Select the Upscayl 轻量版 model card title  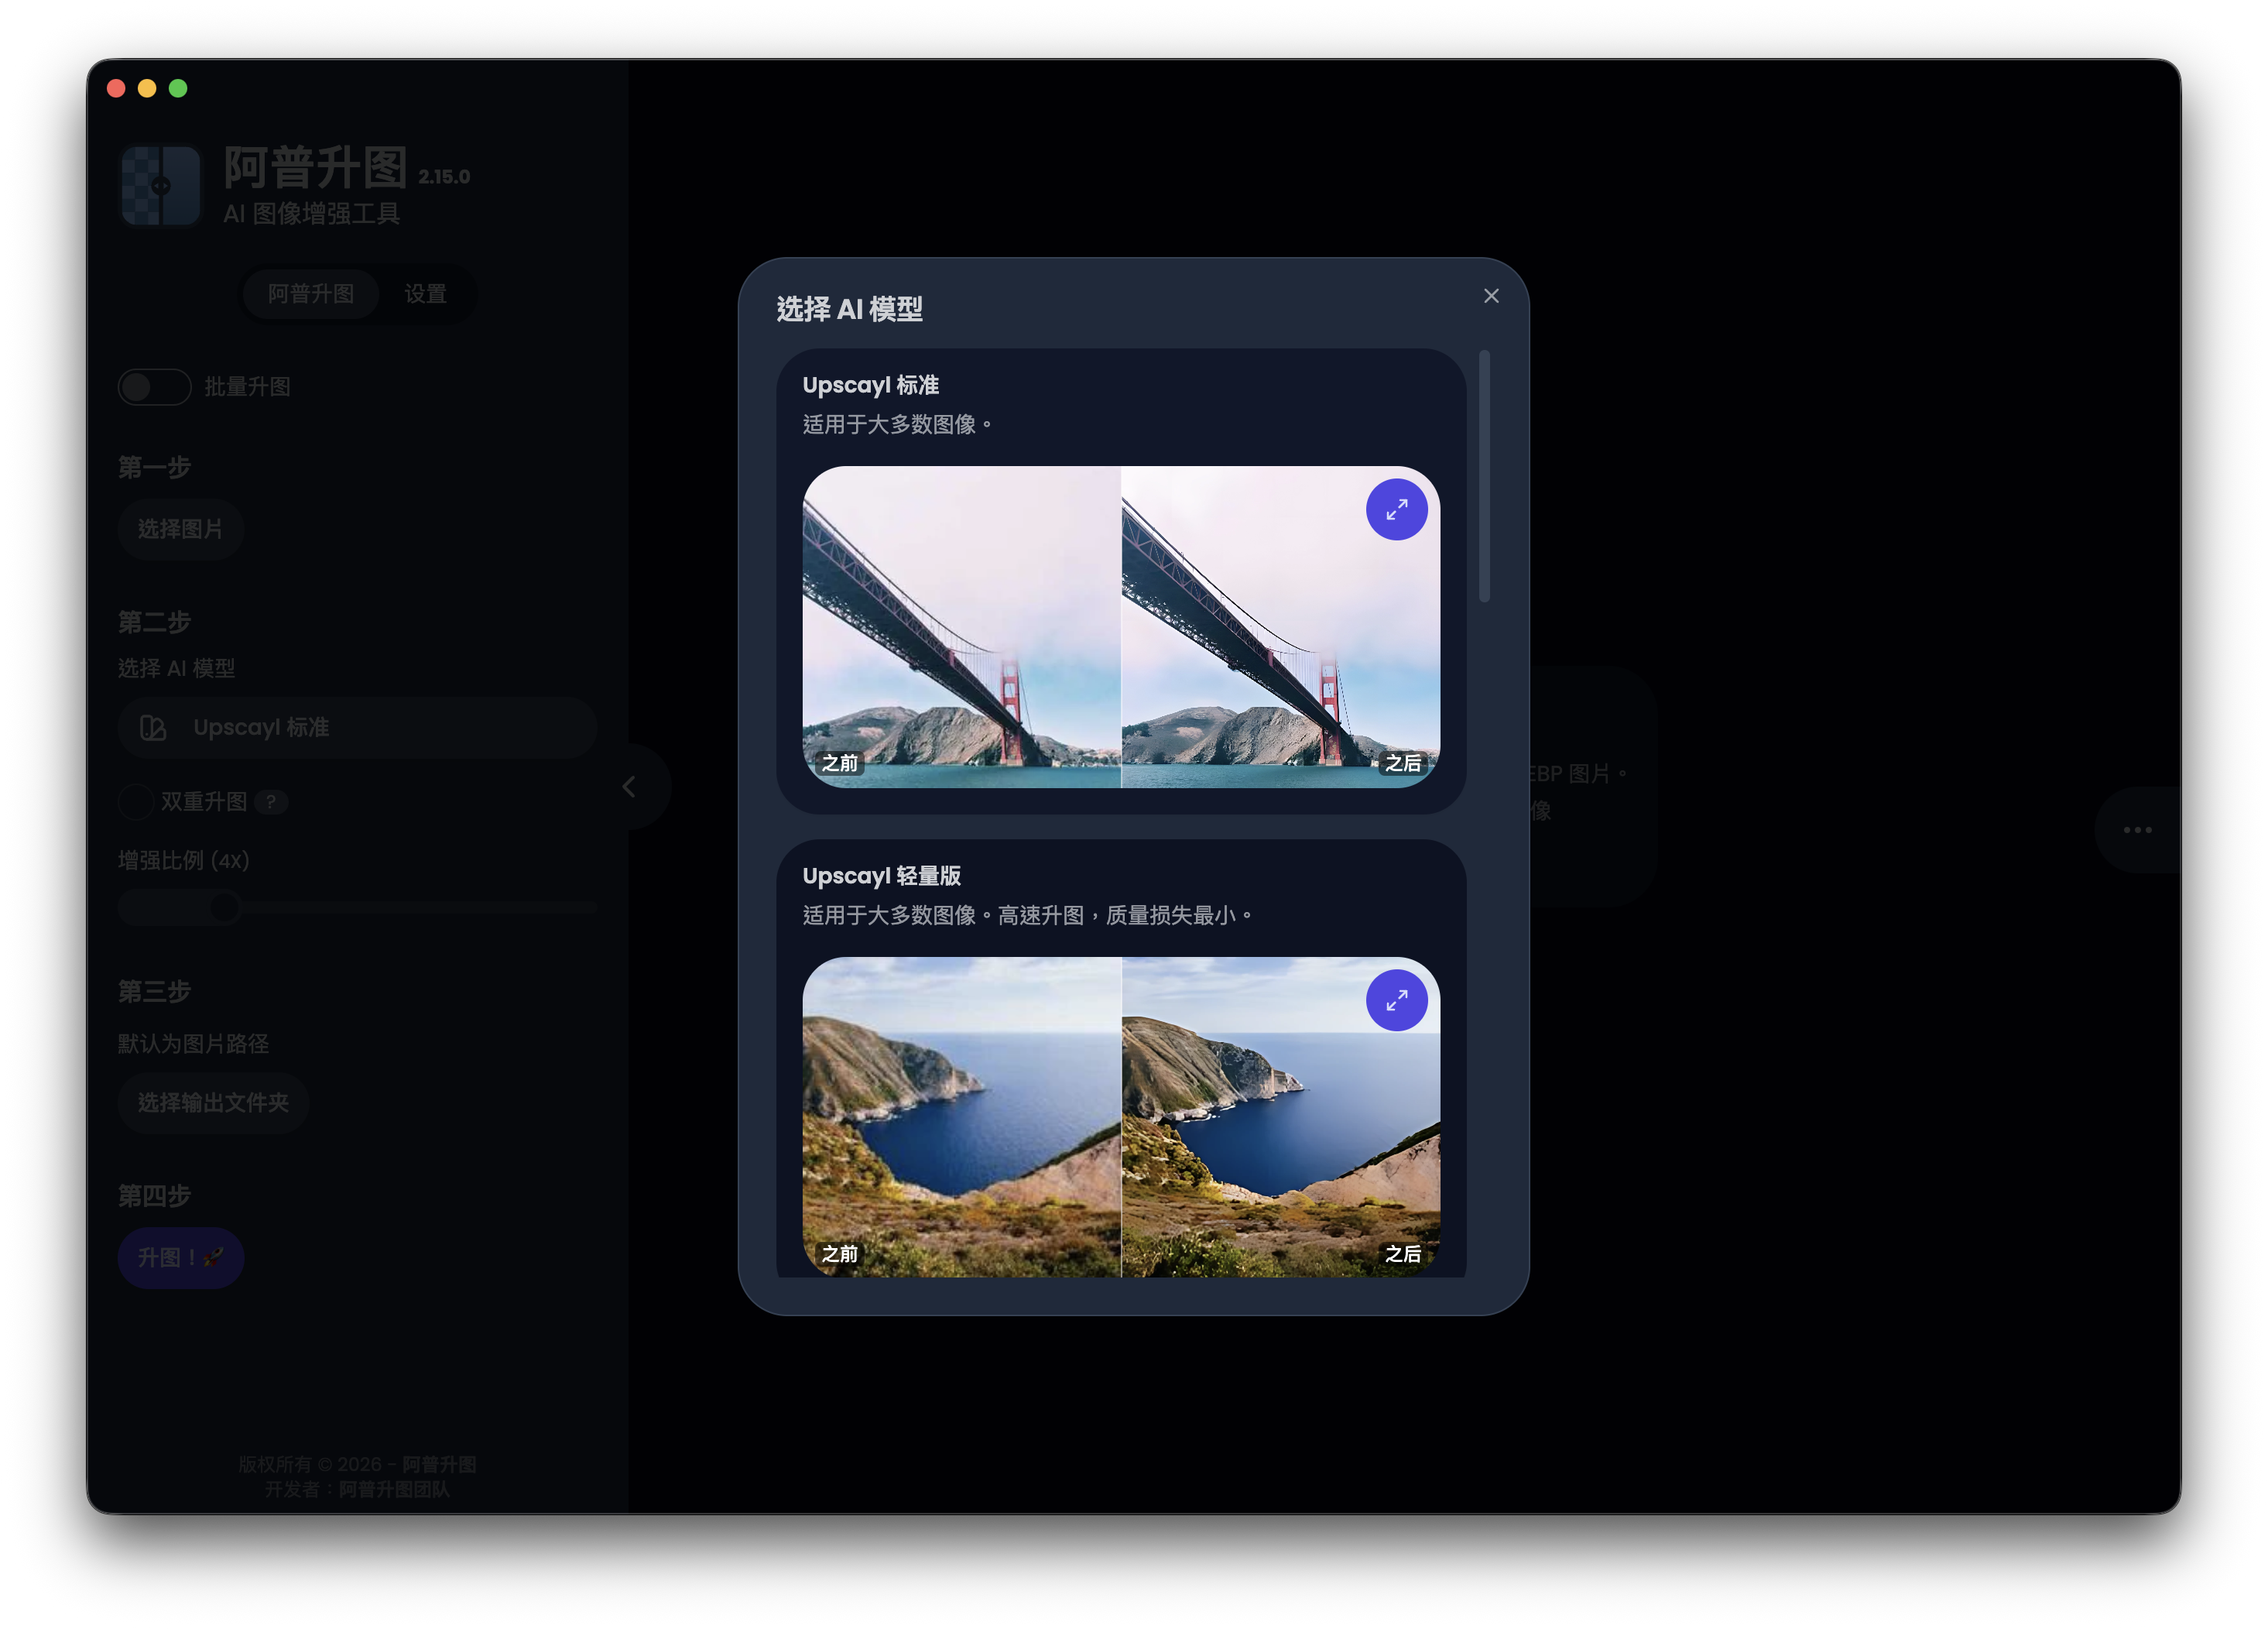[882, 876]
